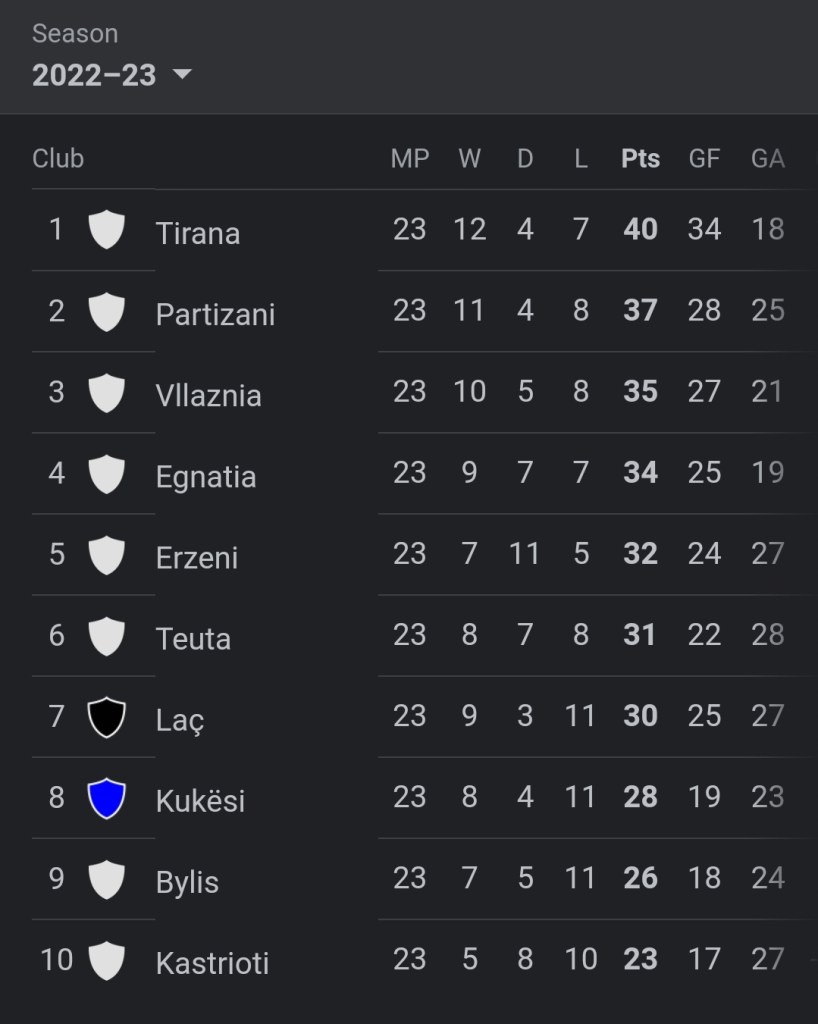Viewport: 818px width, 1024px height.
Task: Click Teuta's shield crest icon
Action: pos(106,636)
